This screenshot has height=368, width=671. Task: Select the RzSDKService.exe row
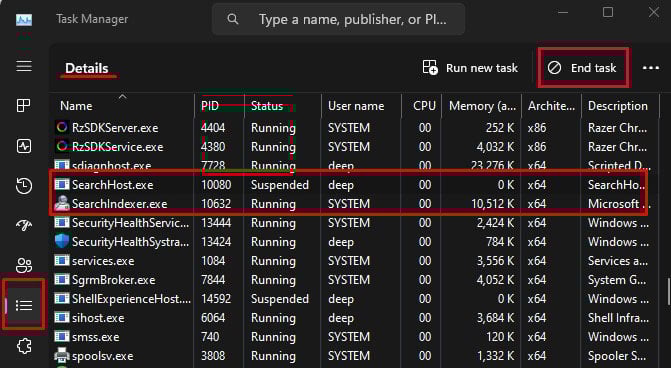tap(354, 147)
